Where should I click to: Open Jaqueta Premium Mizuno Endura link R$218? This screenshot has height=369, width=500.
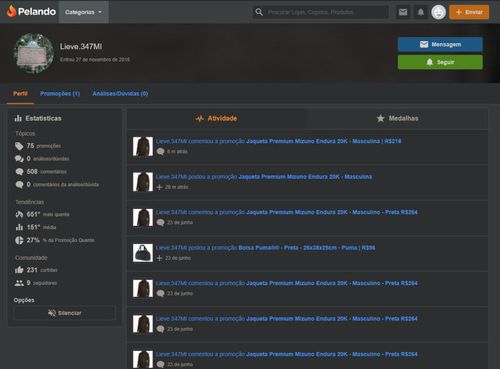coord(324,141)
